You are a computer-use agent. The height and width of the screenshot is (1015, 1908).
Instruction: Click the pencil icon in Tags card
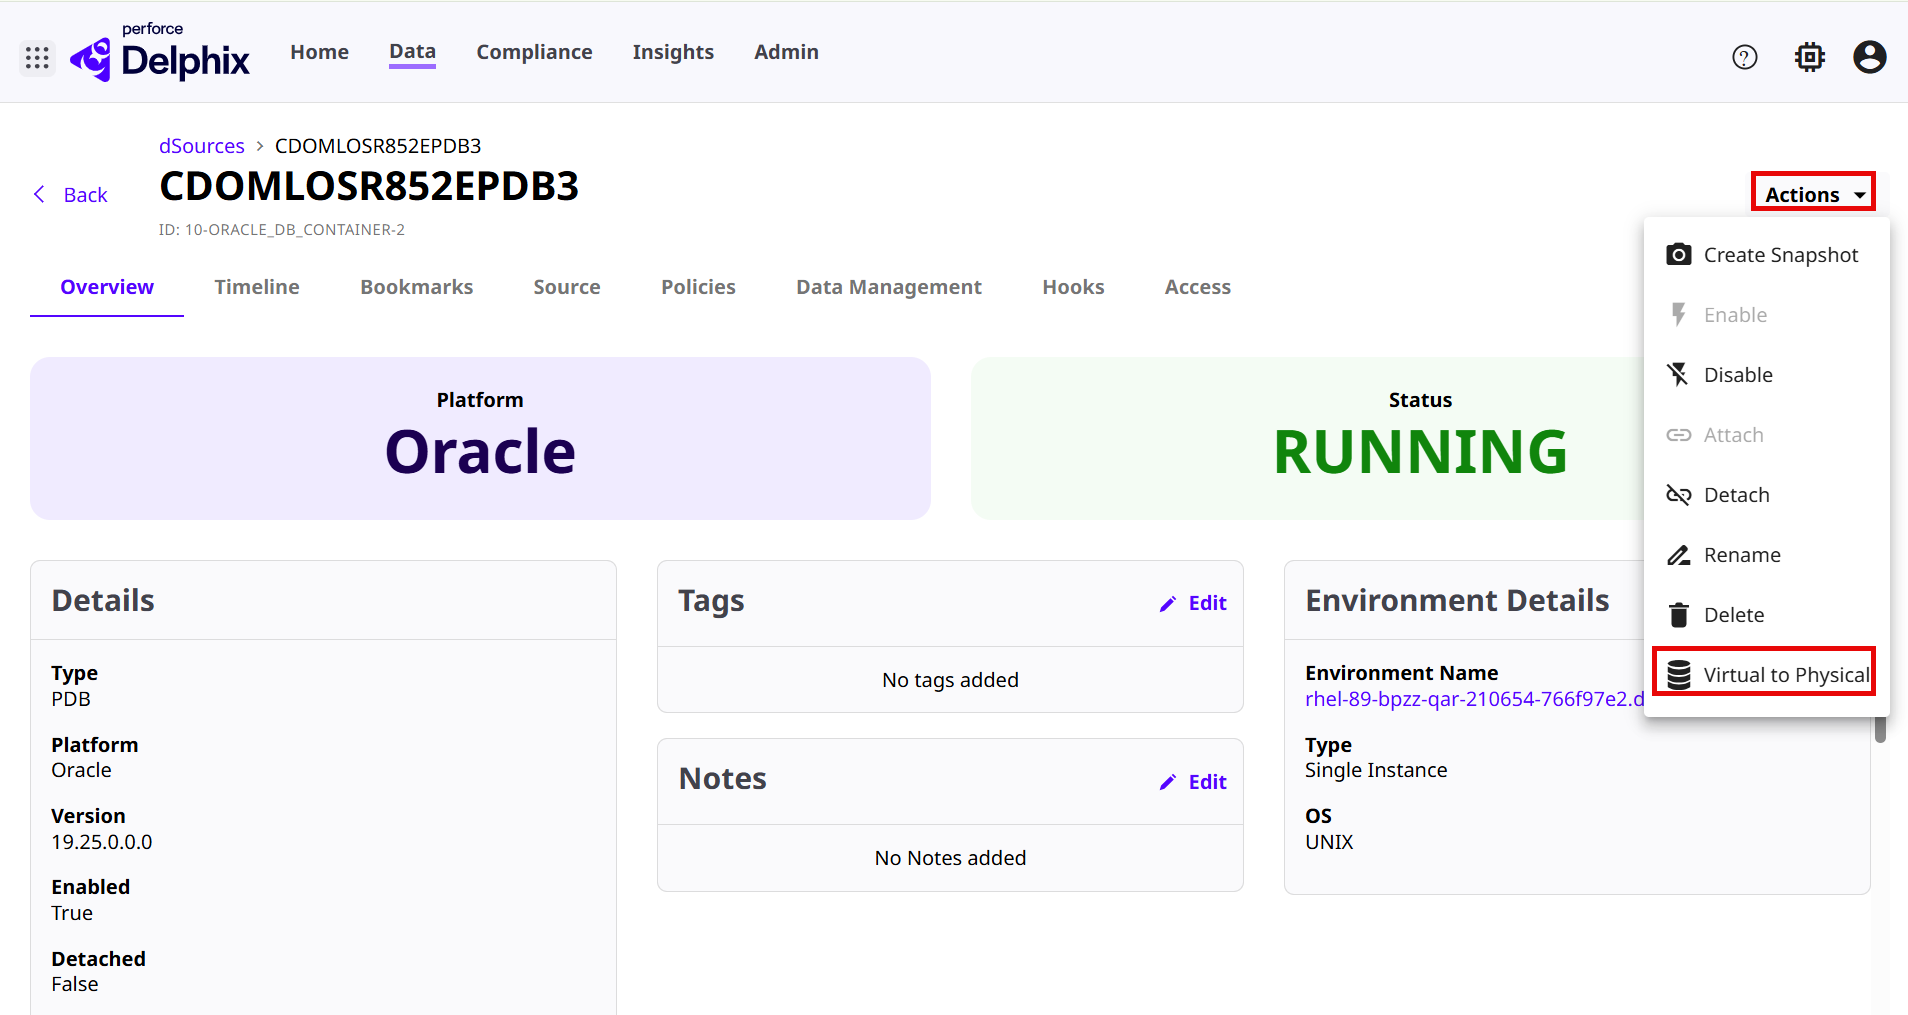(x=1168, y=604)
